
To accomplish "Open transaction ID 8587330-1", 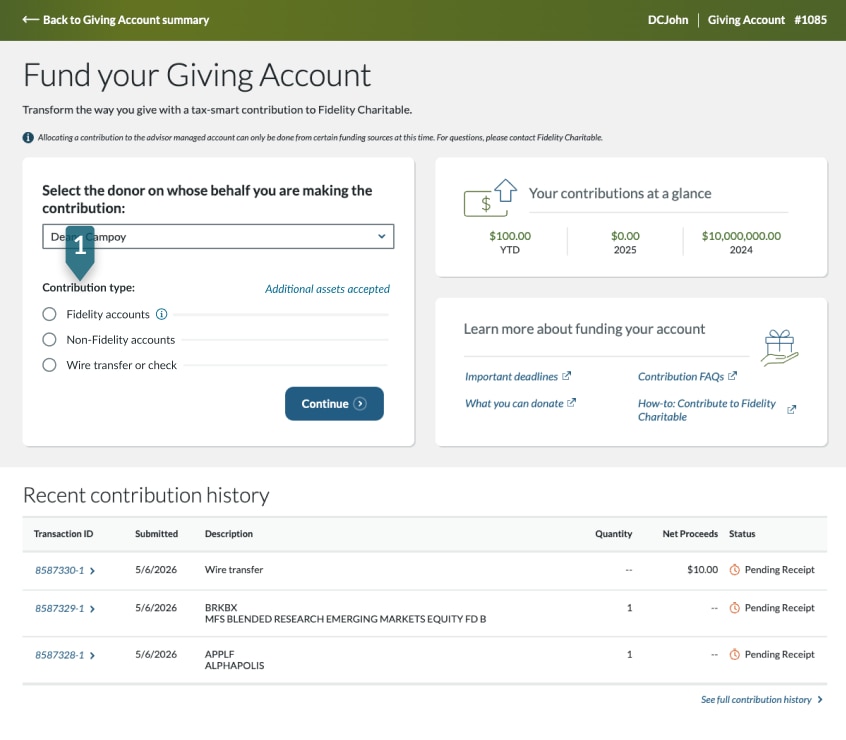I will (x=59, y=571).
